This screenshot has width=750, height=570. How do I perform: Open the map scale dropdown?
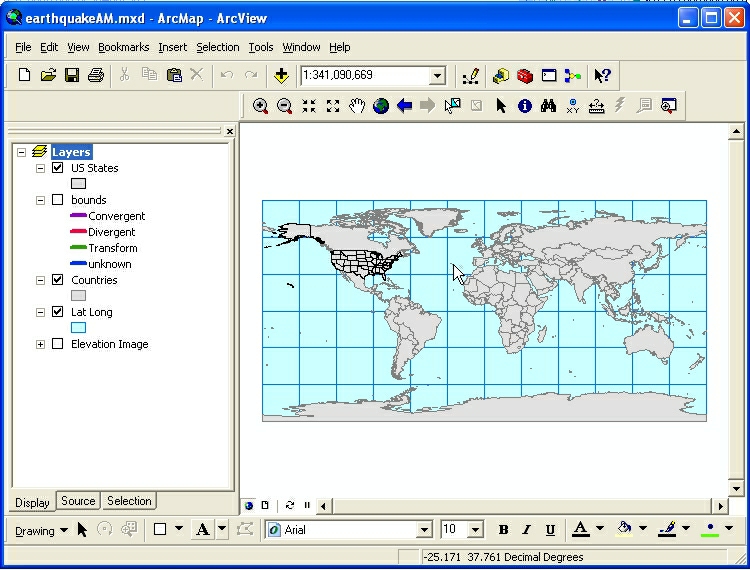pos(437,76)
